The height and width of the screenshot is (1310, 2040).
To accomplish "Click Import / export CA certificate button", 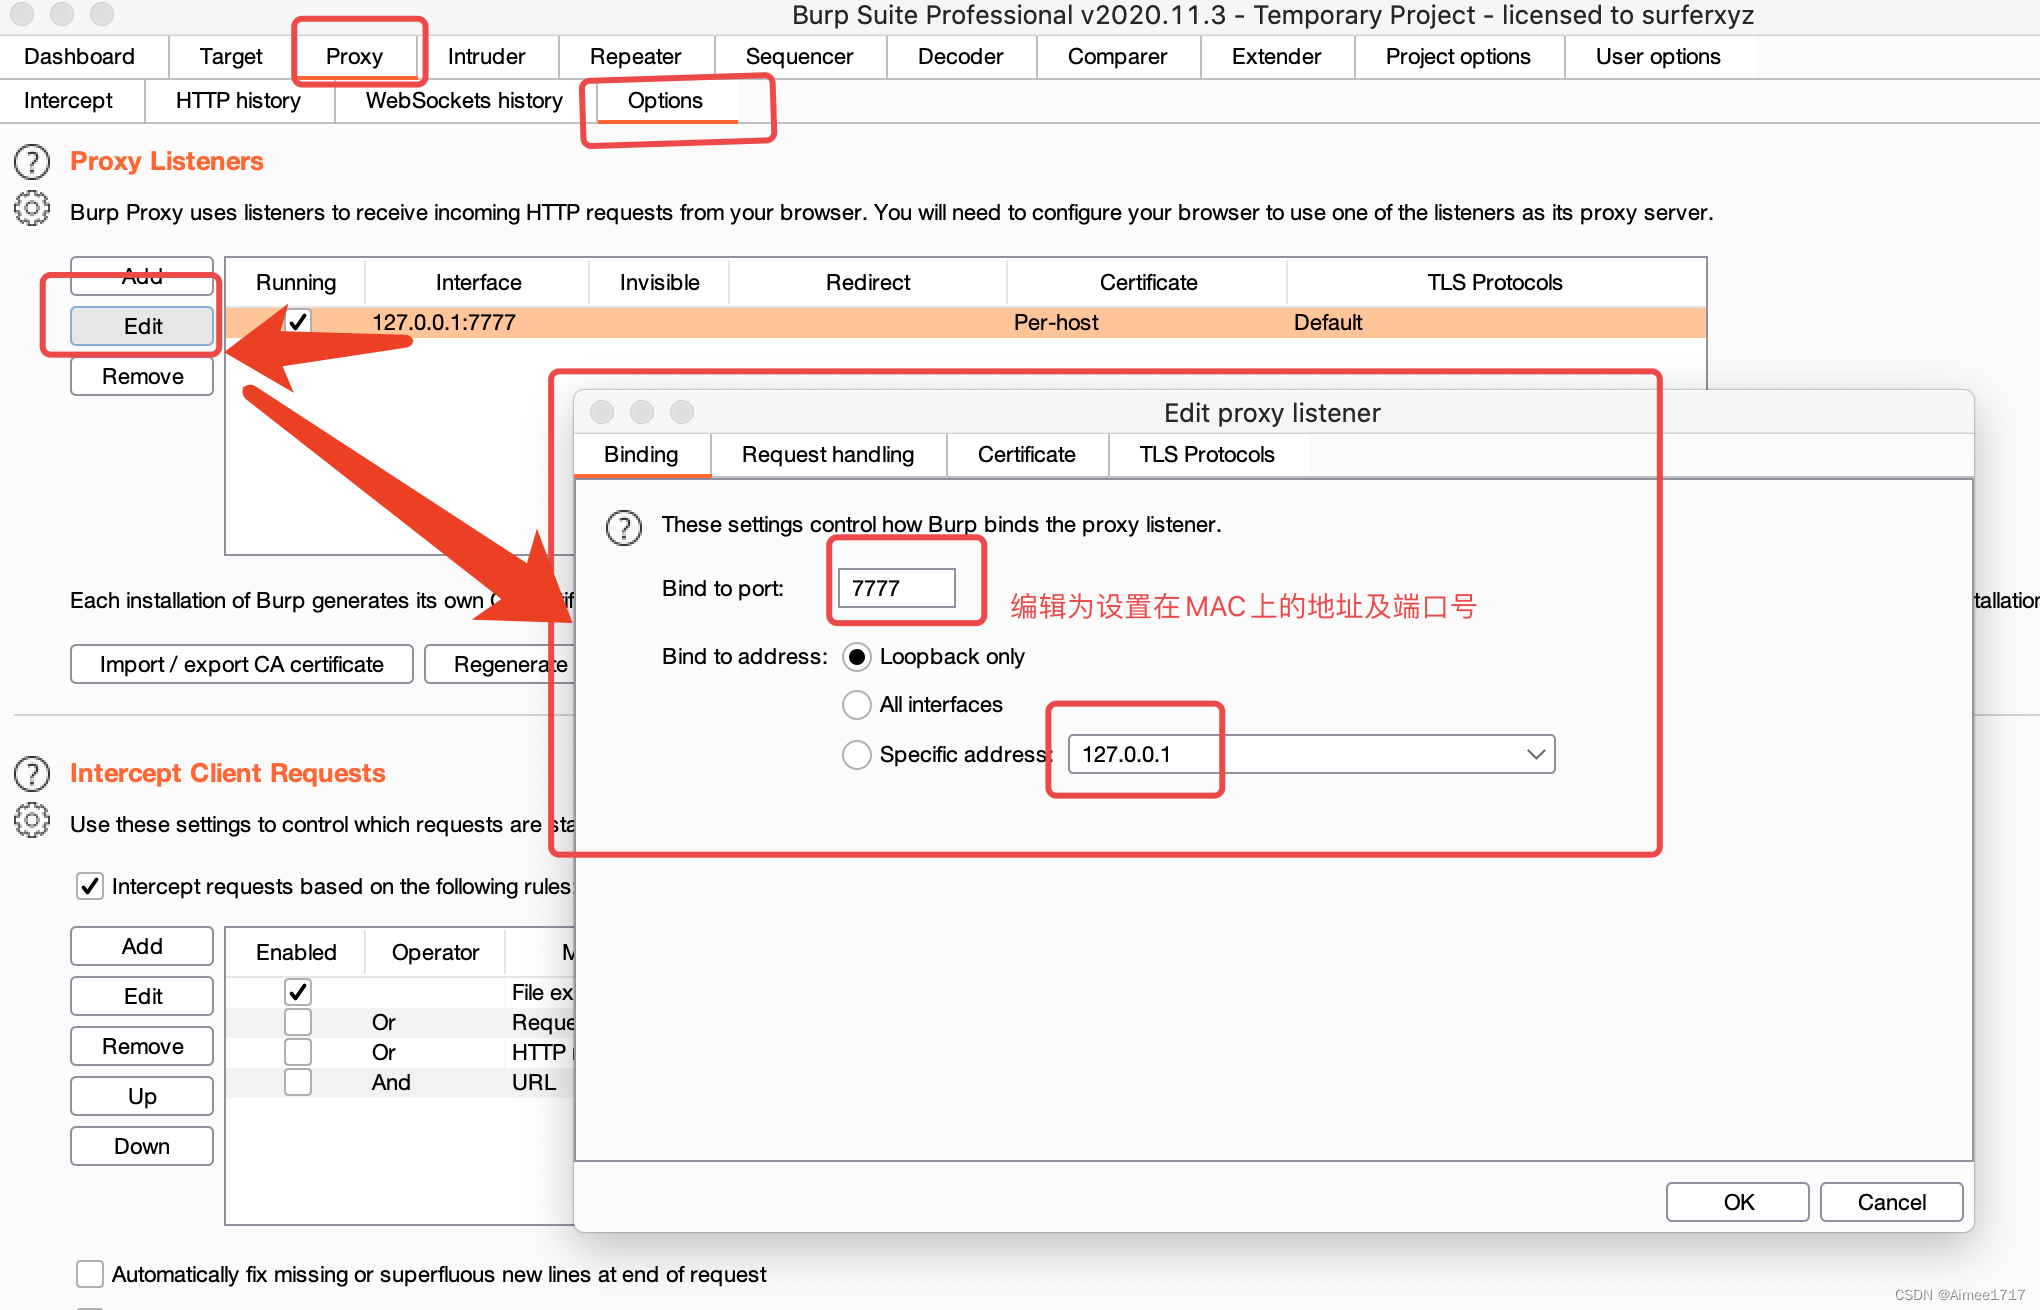I will pyautogui.click(x=241, y=664).
